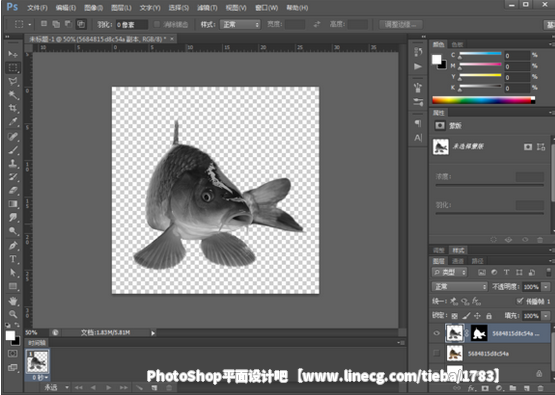Click the Refine Edge button
The height and width of the screenshot is (395, 555).
(401, 24)
